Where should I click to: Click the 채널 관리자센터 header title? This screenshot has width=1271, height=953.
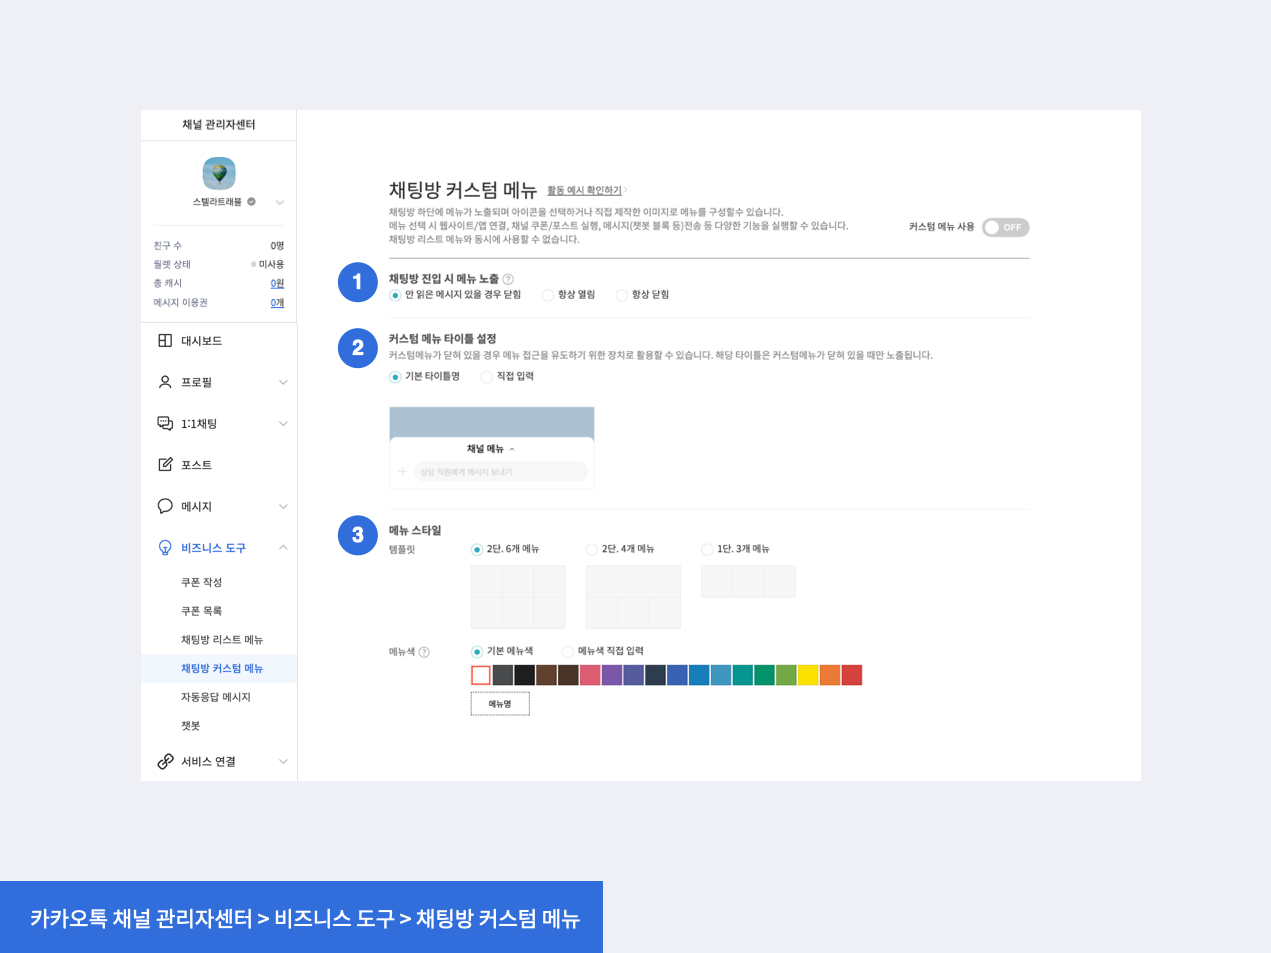[218, 125]
